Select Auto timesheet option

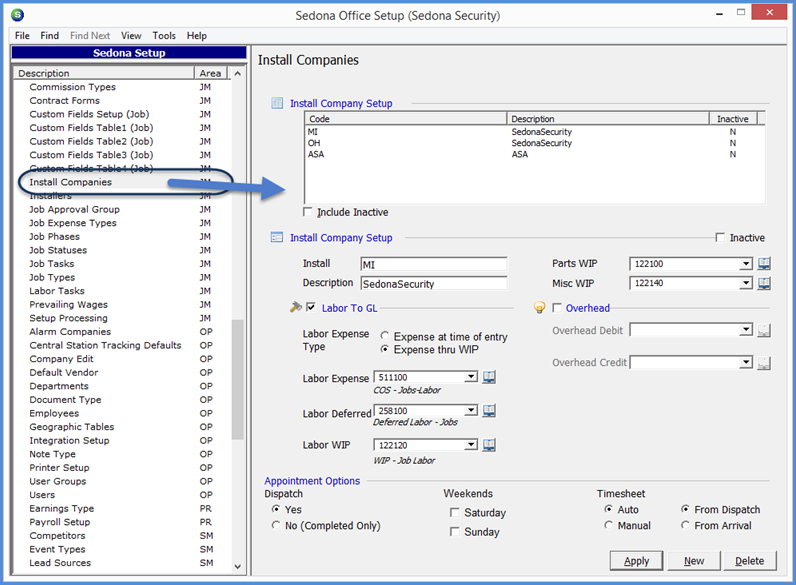coord(608,509)
